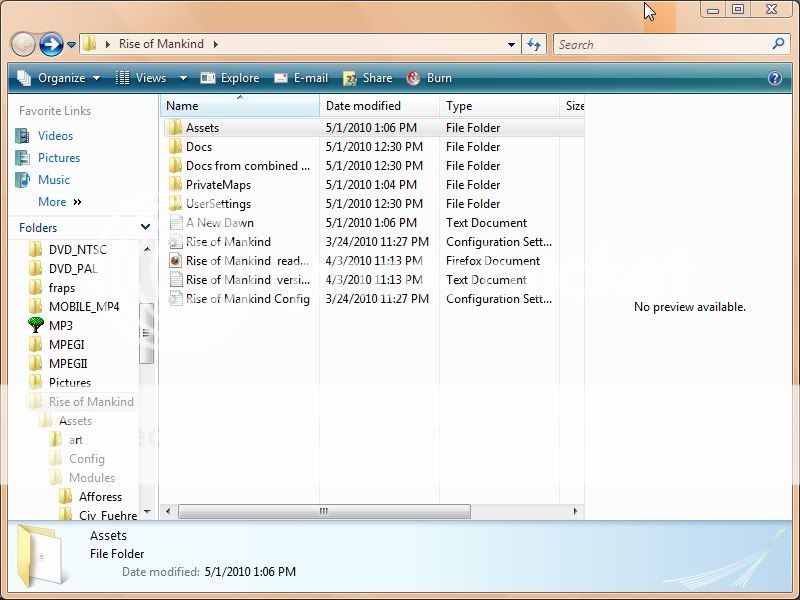Viewport: 800px width, 600px height.
Task: Open the address bar history dropdown
Action: [x=511, y=45]
